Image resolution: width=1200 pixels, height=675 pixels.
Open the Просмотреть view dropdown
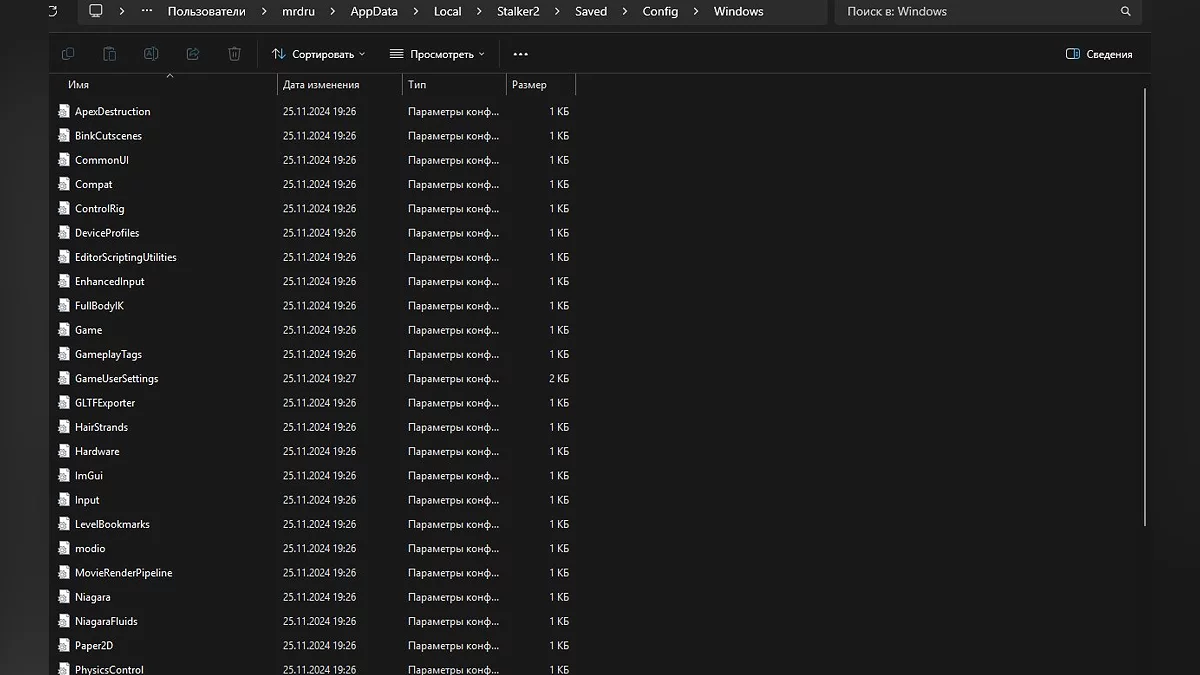click(x=437, y=54)
